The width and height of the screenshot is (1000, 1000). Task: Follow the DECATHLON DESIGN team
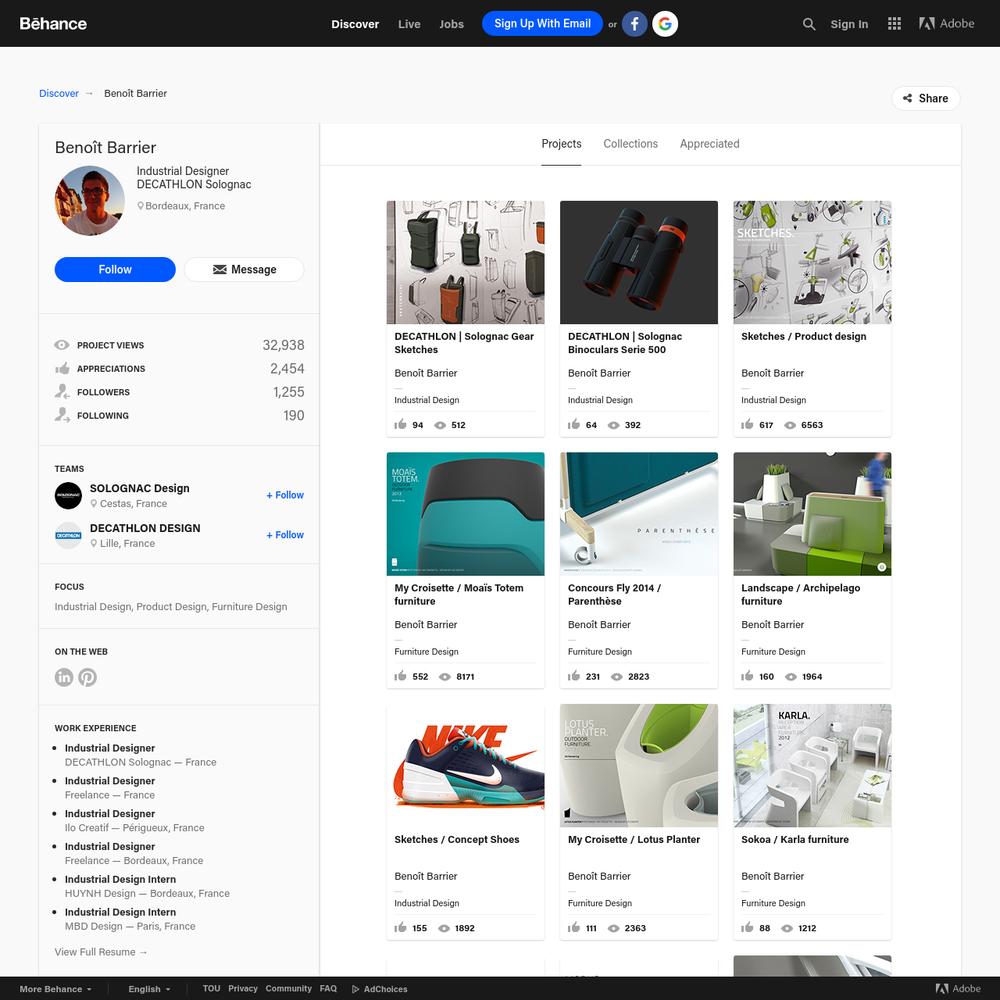click(284, 534)
